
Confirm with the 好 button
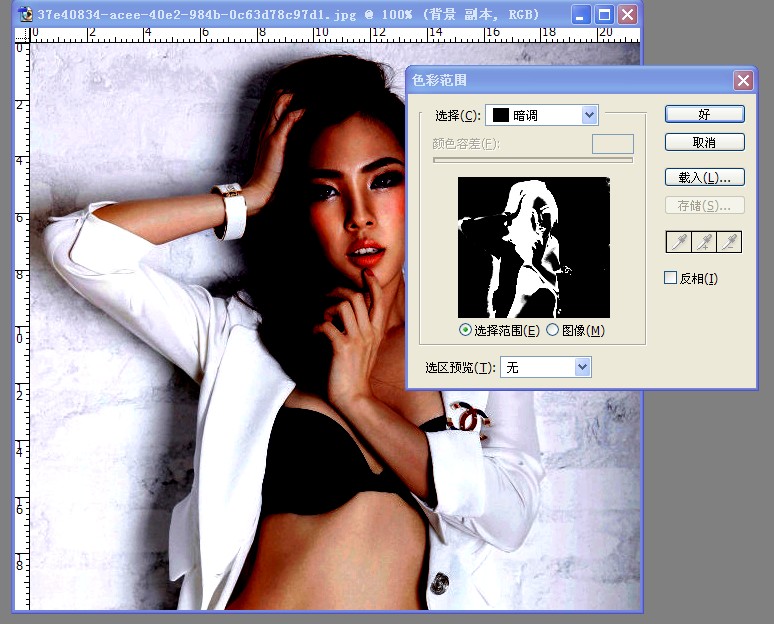[704, 114]
